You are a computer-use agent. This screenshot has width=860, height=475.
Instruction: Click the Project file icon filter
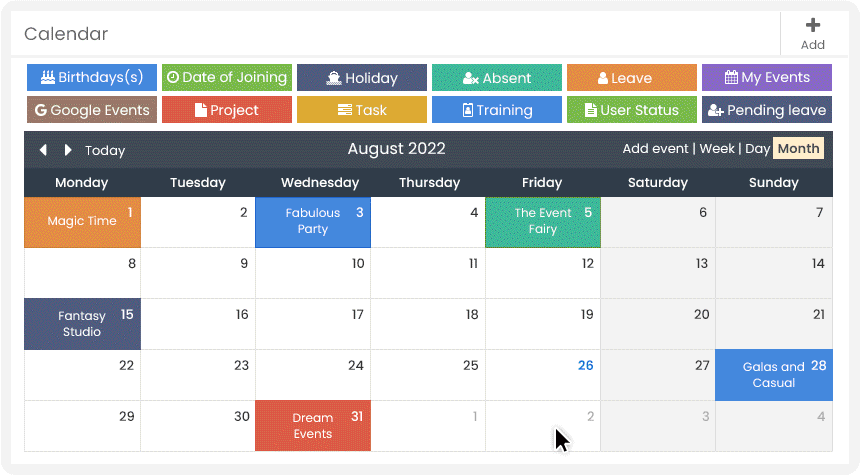point(227,110)
